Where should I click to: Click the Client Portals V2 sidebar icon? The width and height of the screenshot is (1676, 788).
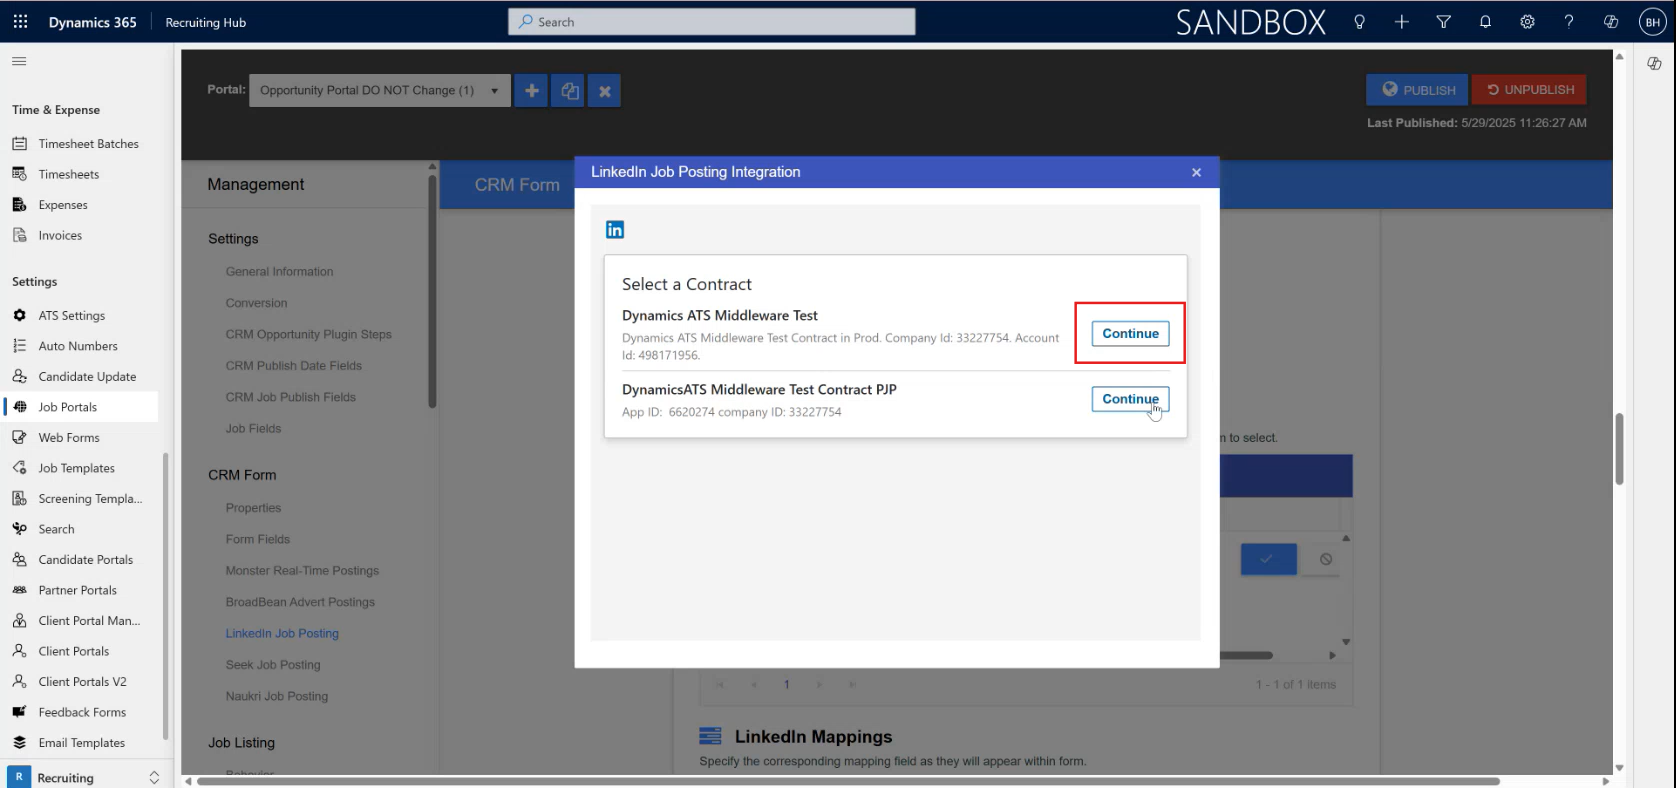19,682
